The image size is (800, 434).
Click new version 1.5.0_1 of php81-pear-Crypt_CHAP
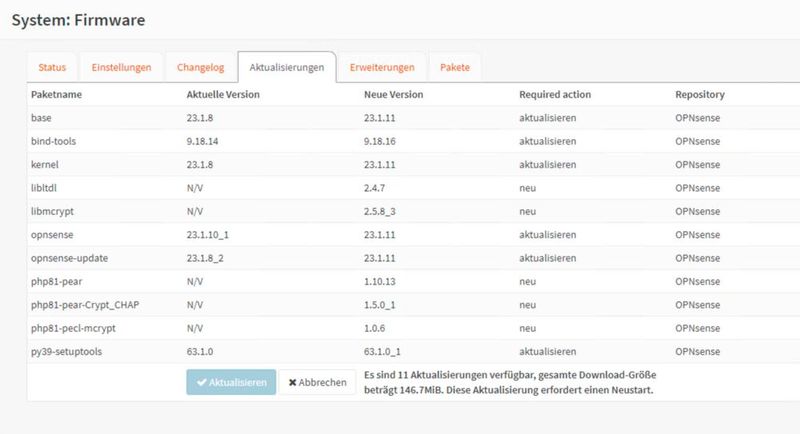[380, 305]
